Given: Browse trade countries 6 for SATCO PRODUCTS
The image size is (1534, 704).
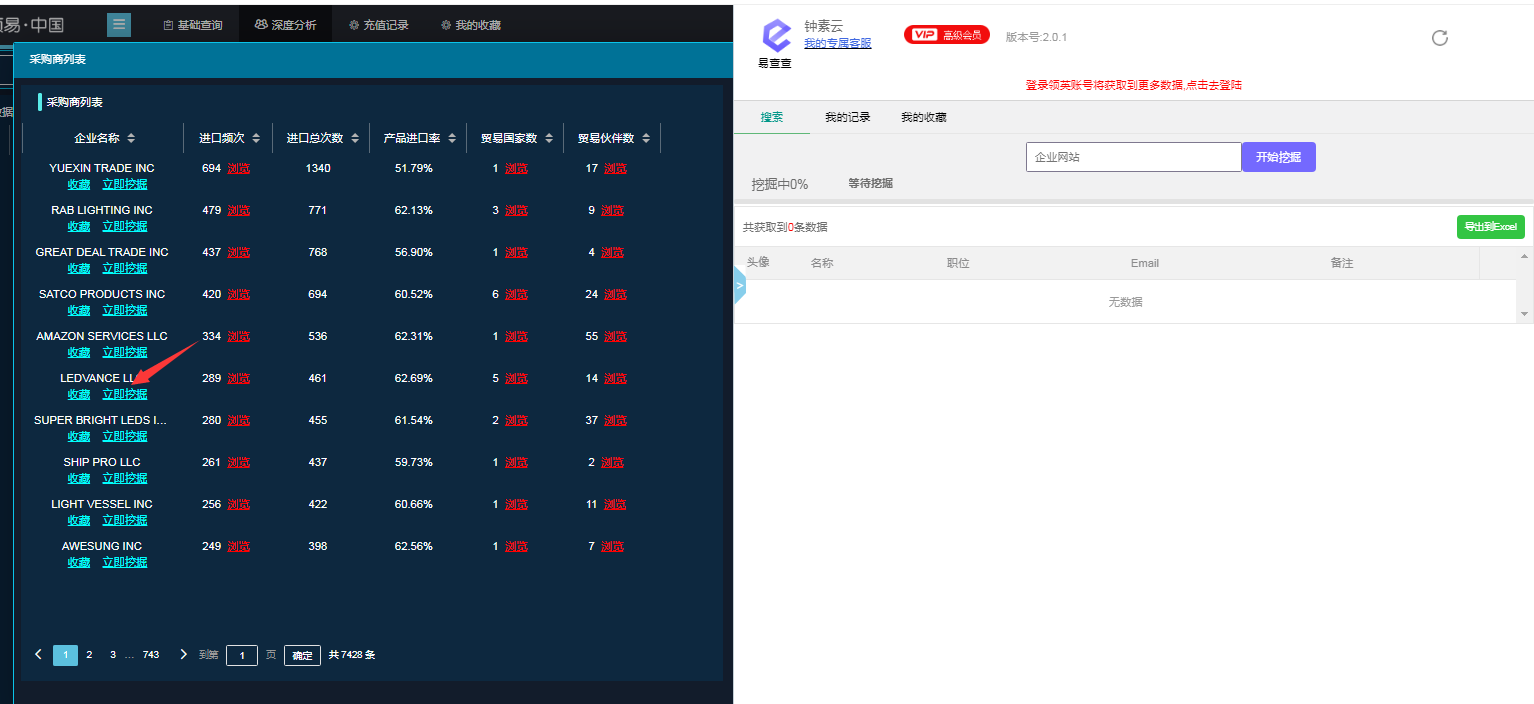Looking at the screenshot, I should tap(516, 294).
